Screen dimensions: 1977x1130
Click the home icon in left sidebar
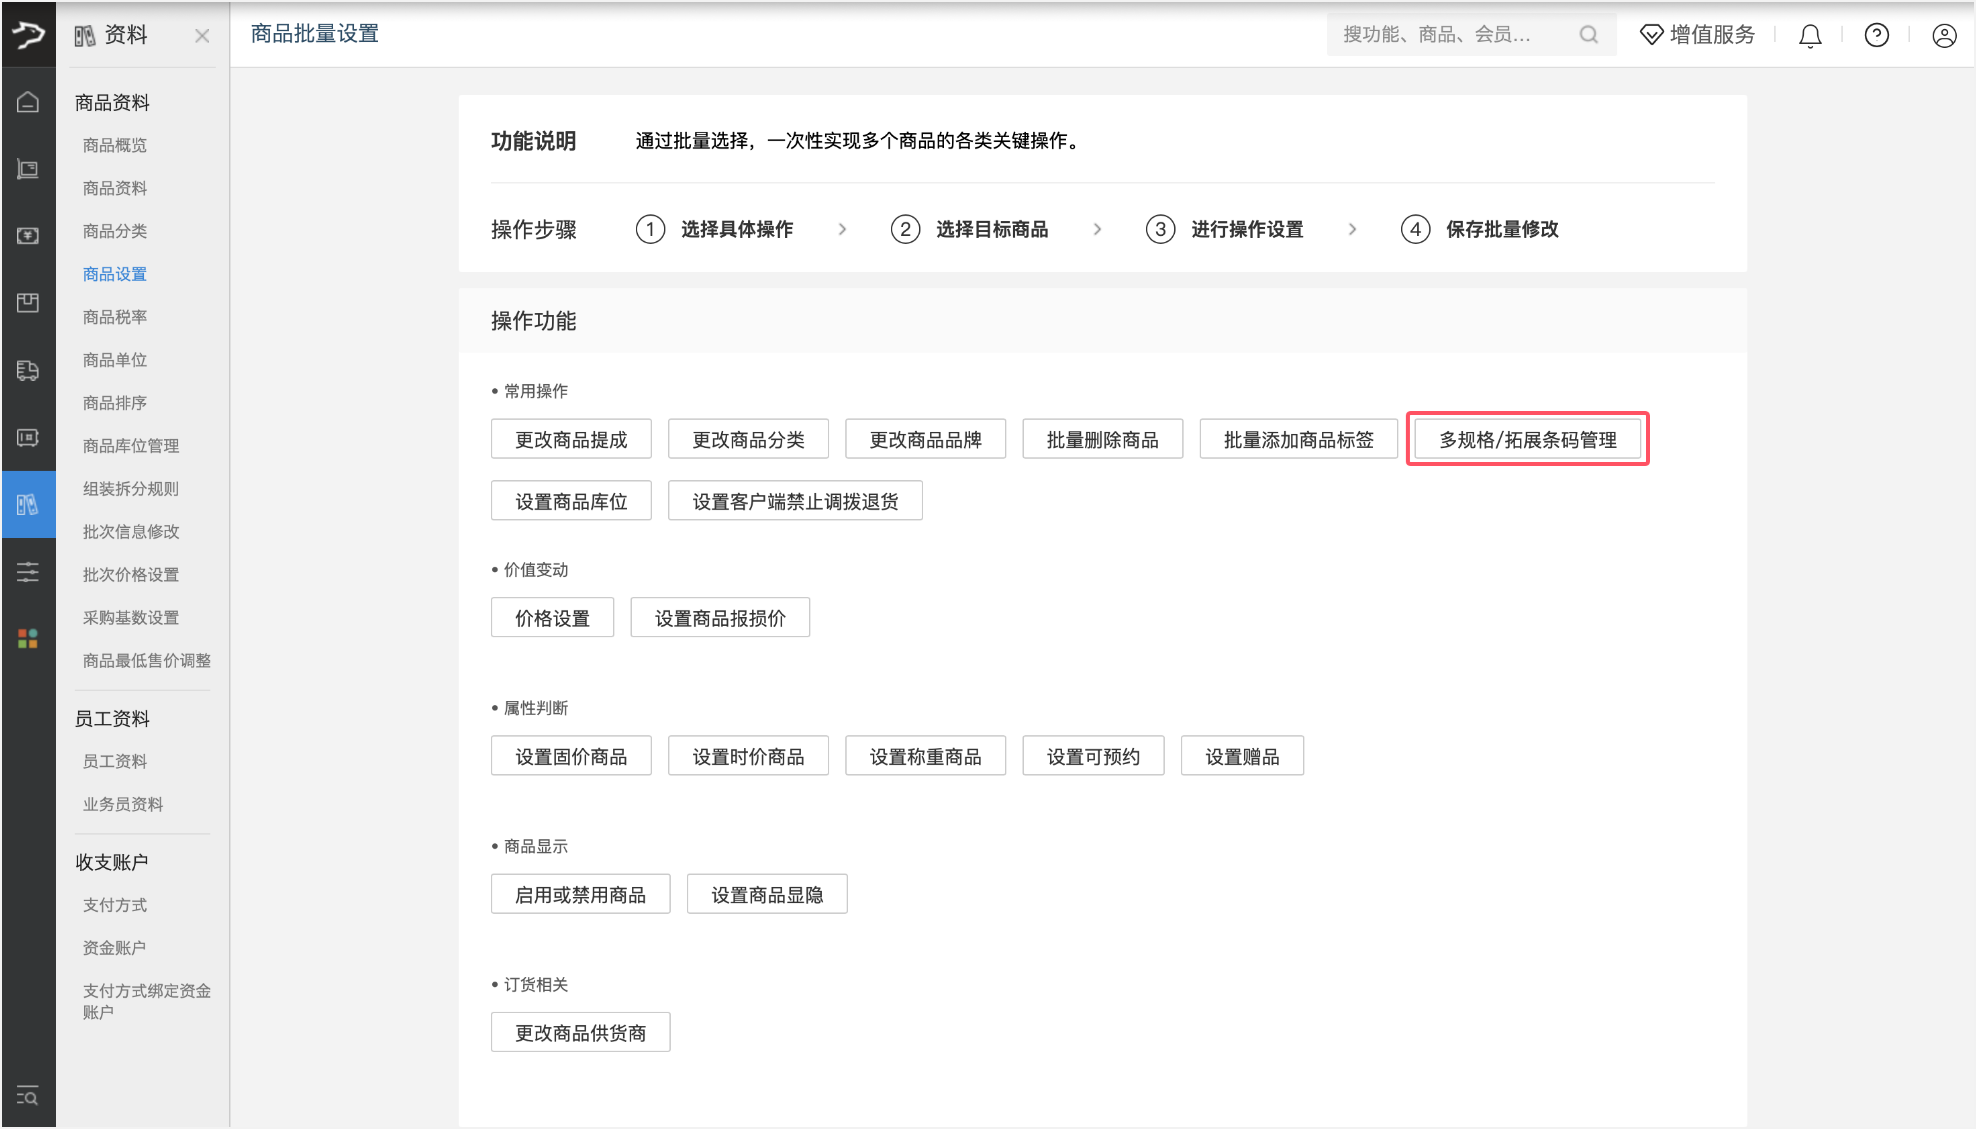click(x=28, y=102)
